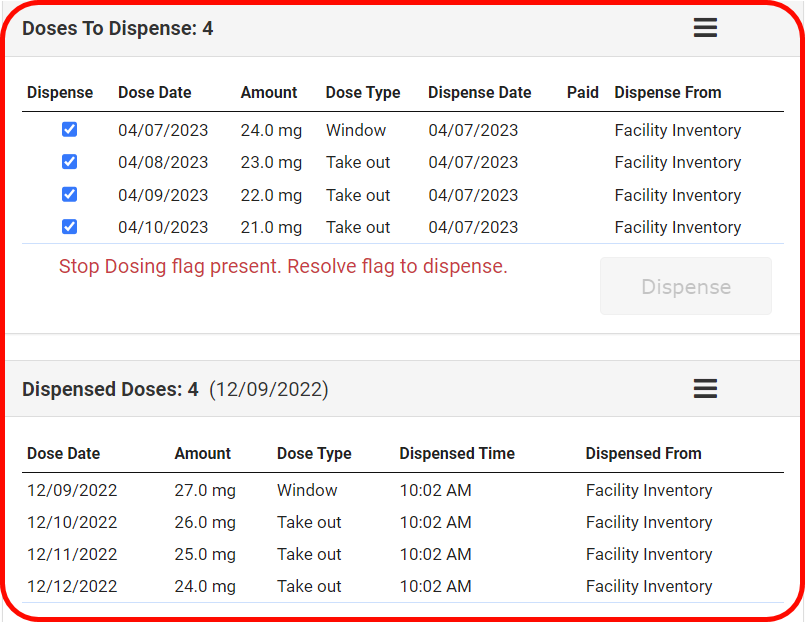Click the Dispense Date column header

click(x=478, y=92)
